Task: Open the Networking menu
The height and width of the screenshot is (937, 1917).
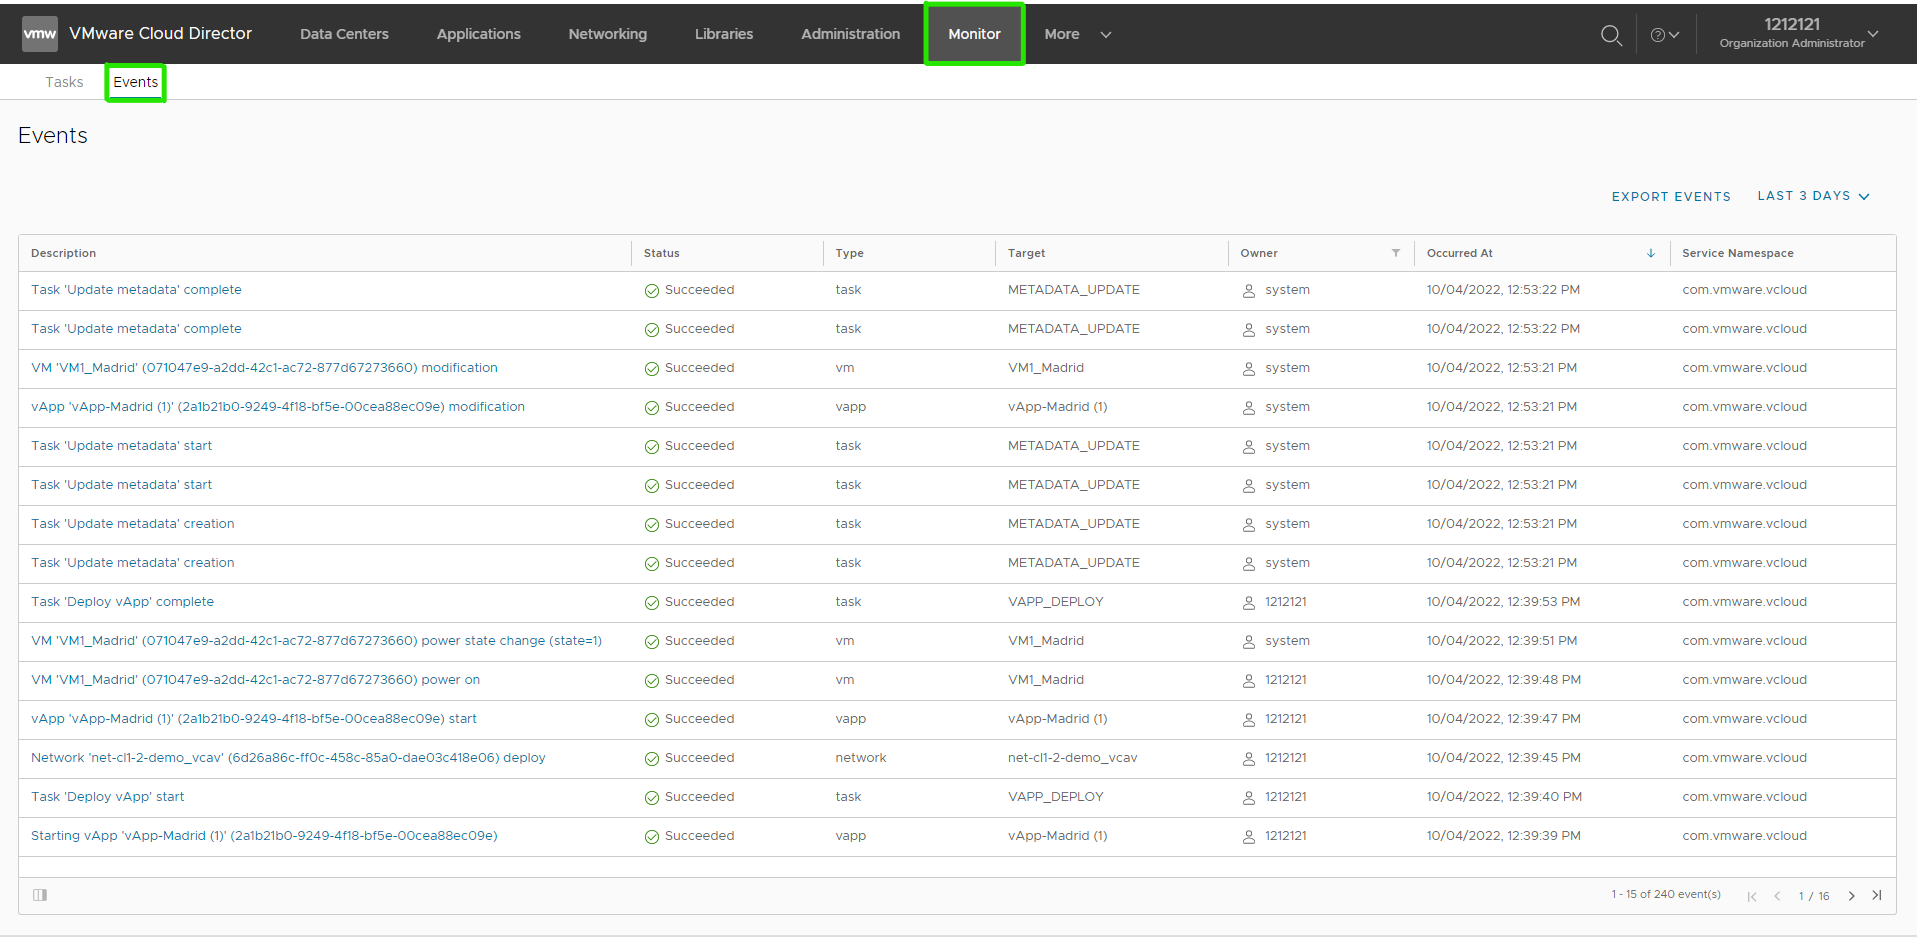Action: pyautogui.click(x=607, y=34)
